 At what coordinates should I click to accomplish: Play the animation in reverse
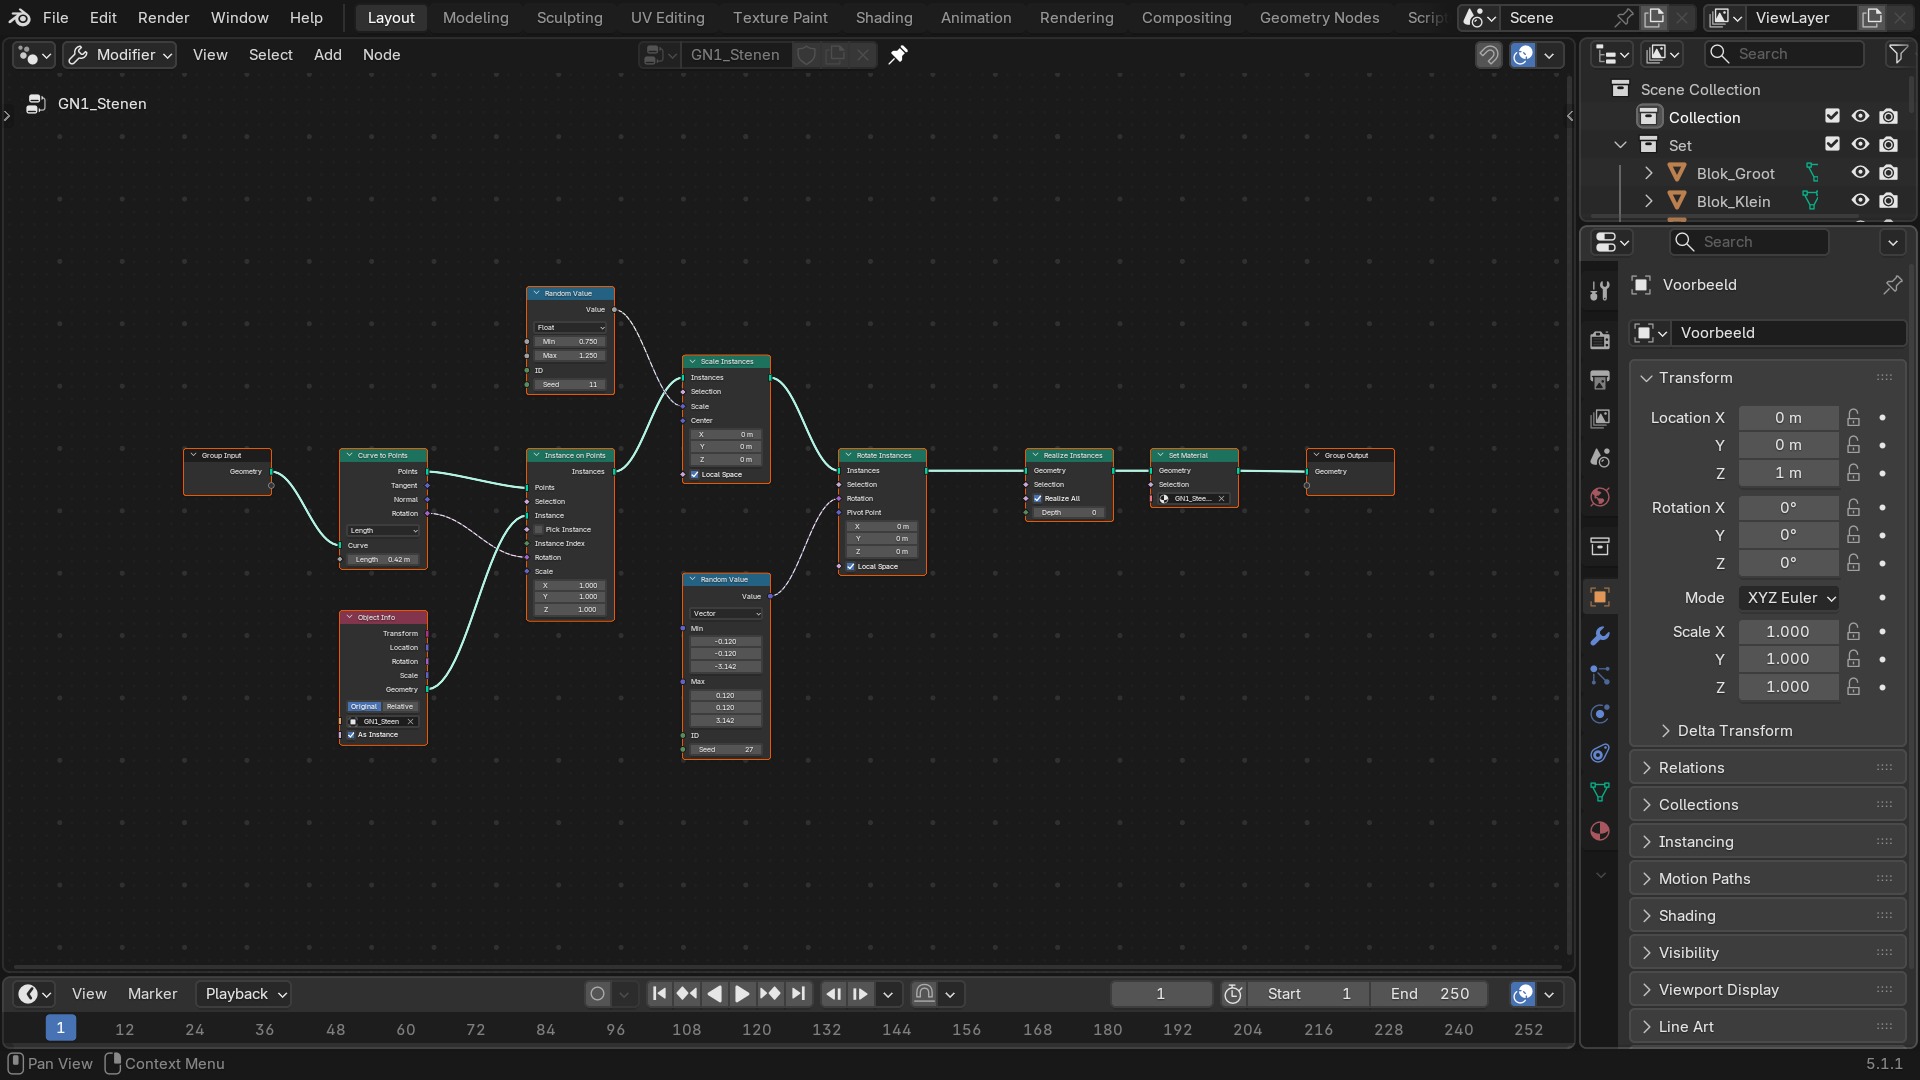[714, 994]
